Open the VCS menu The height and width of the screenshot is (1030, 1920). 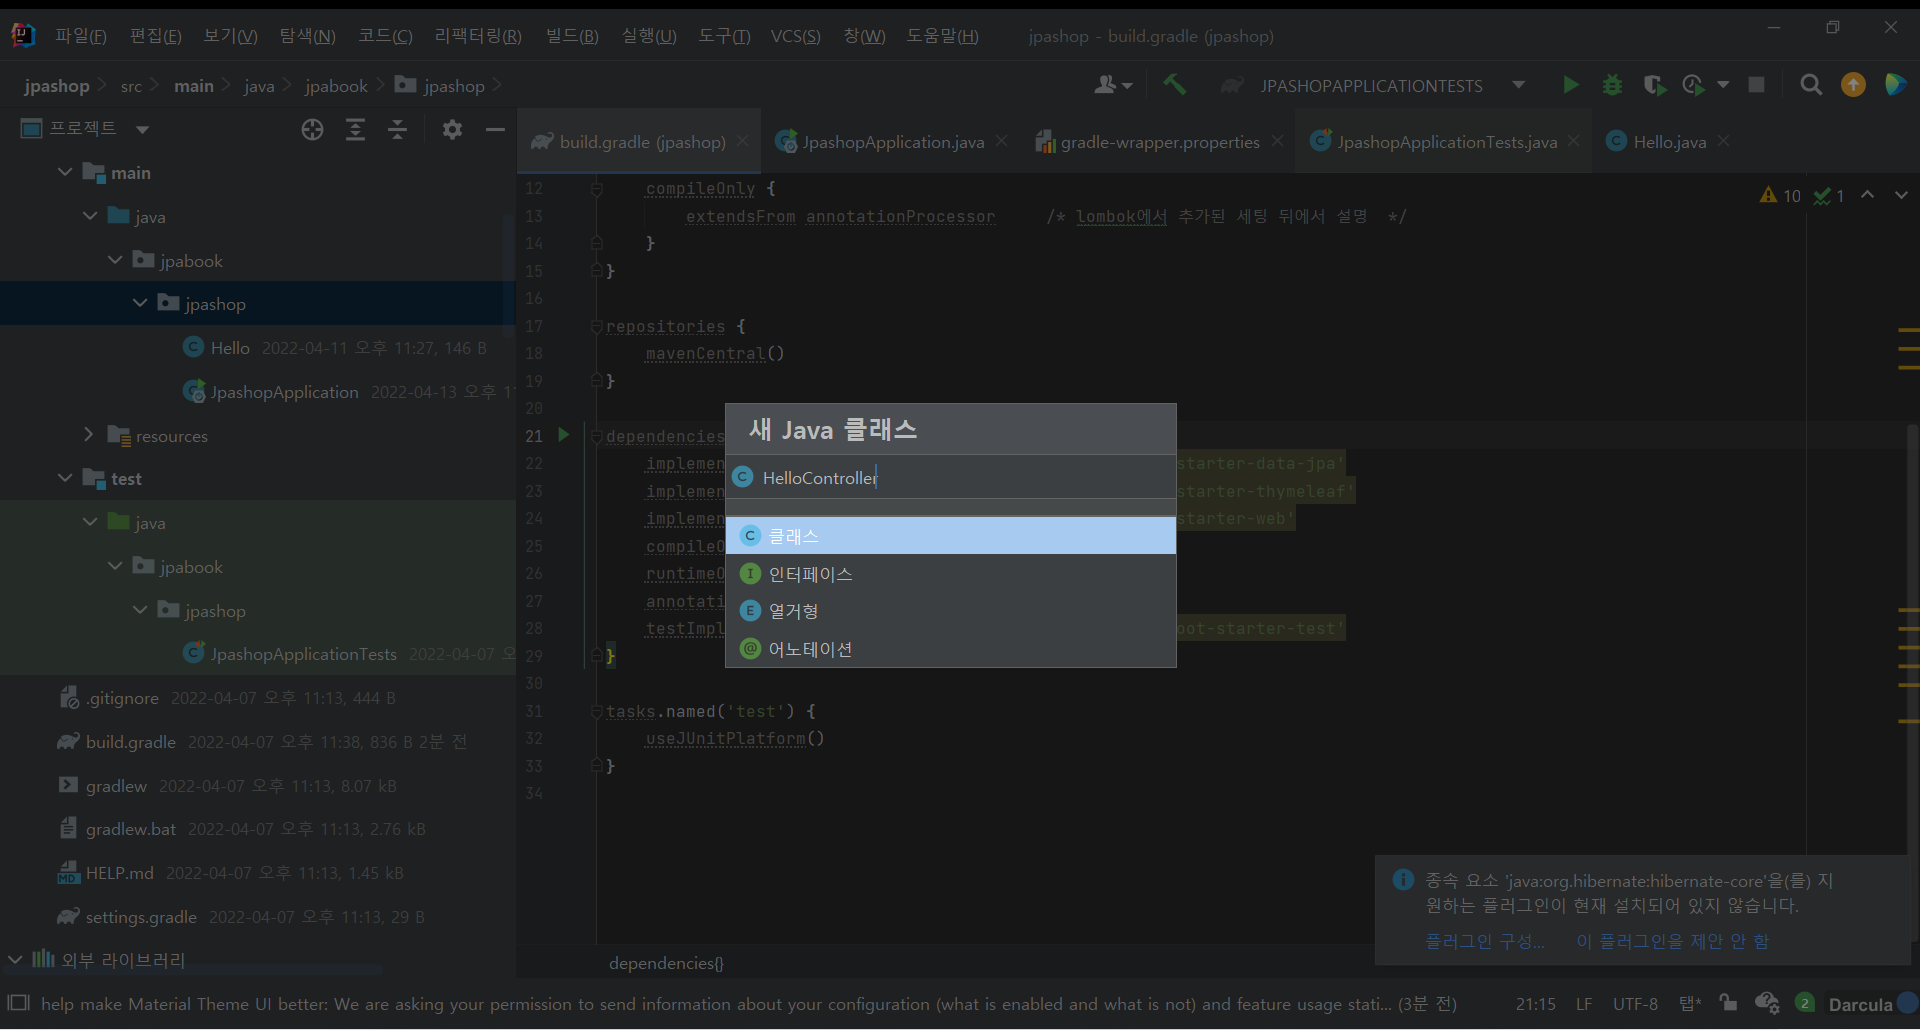796,36
